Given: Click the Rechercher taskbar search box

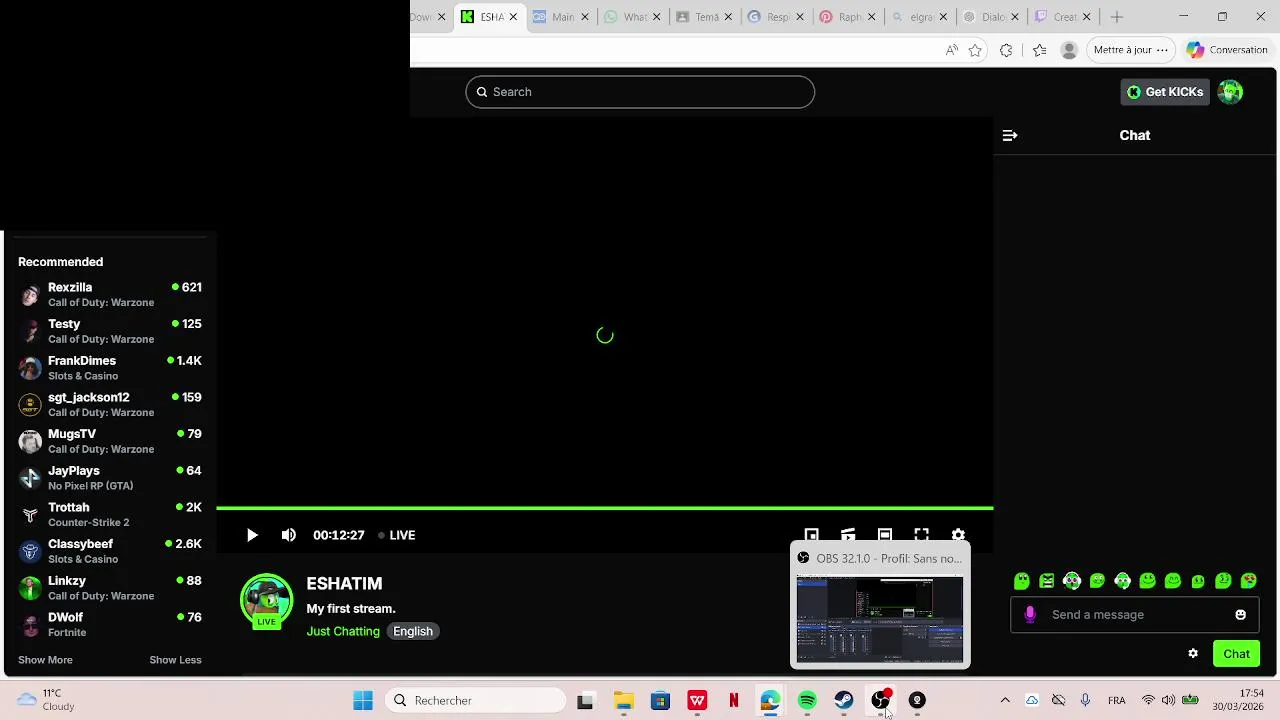Looking at the screenshot, I should pyautogui.click(x=475, y=701).
